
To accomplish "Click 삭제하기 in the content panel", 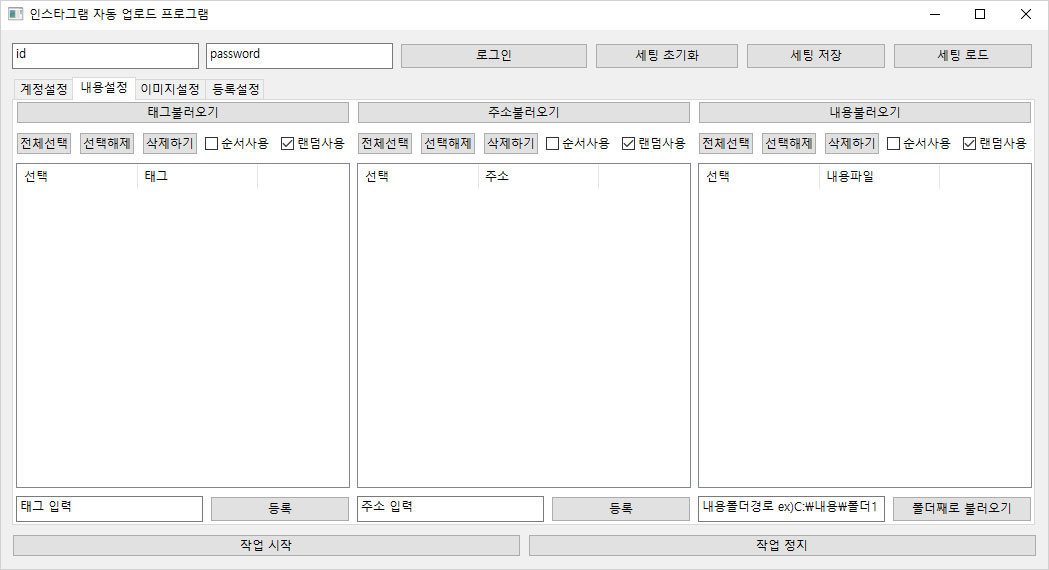I will [852, 143].
